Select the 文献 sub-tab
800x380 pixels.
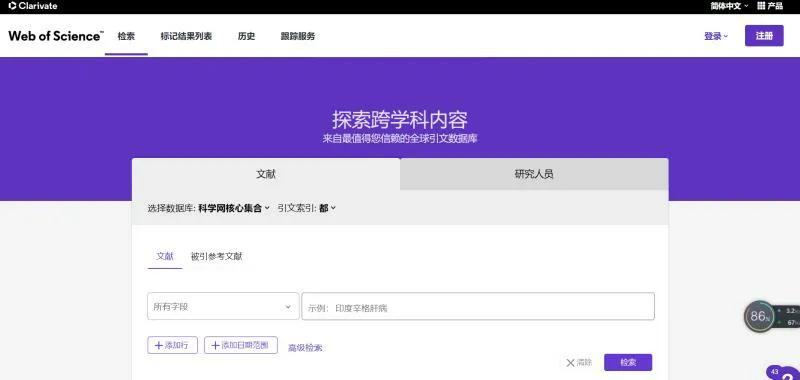coord(165,257)
